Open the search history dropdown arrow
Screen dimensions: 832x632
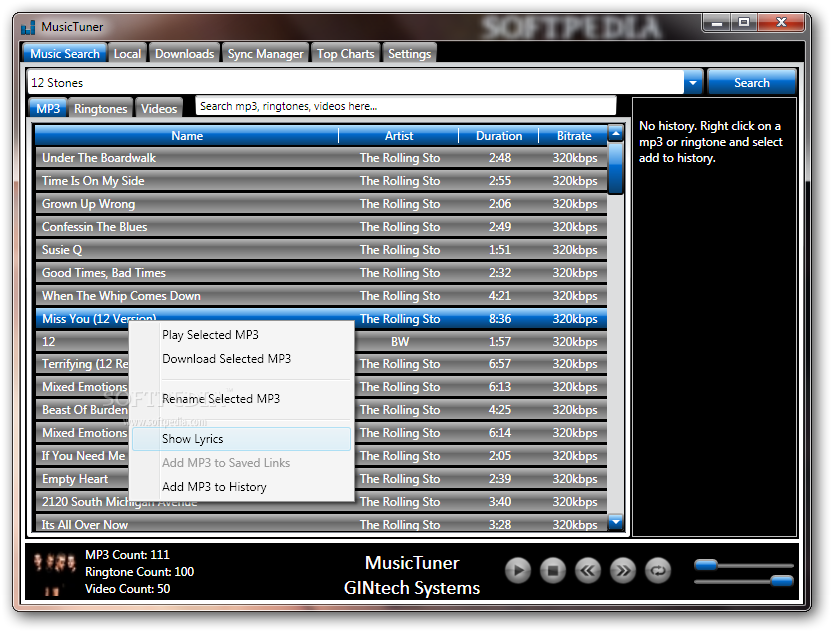[x=693, y=83]
